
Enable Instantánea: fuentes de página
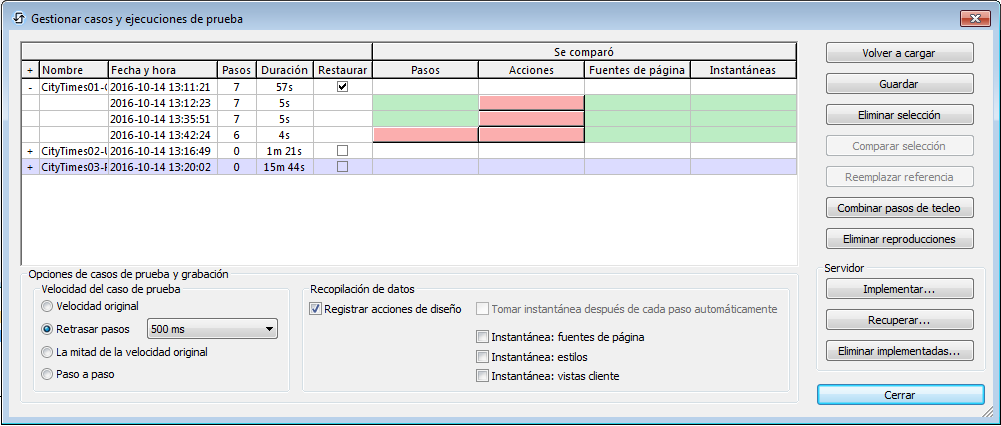tap(484, 338)
